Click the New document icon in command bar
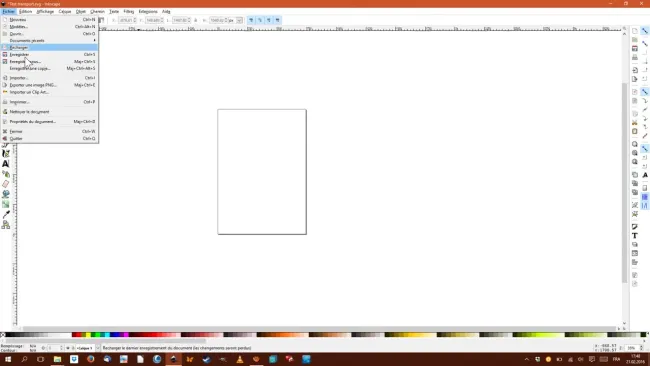 point(635,31)
